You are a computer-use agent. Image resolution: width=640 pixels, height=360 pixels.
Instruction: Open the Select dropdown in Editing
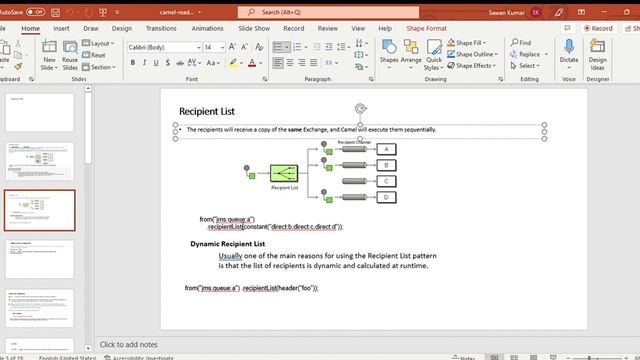(525, 65)
